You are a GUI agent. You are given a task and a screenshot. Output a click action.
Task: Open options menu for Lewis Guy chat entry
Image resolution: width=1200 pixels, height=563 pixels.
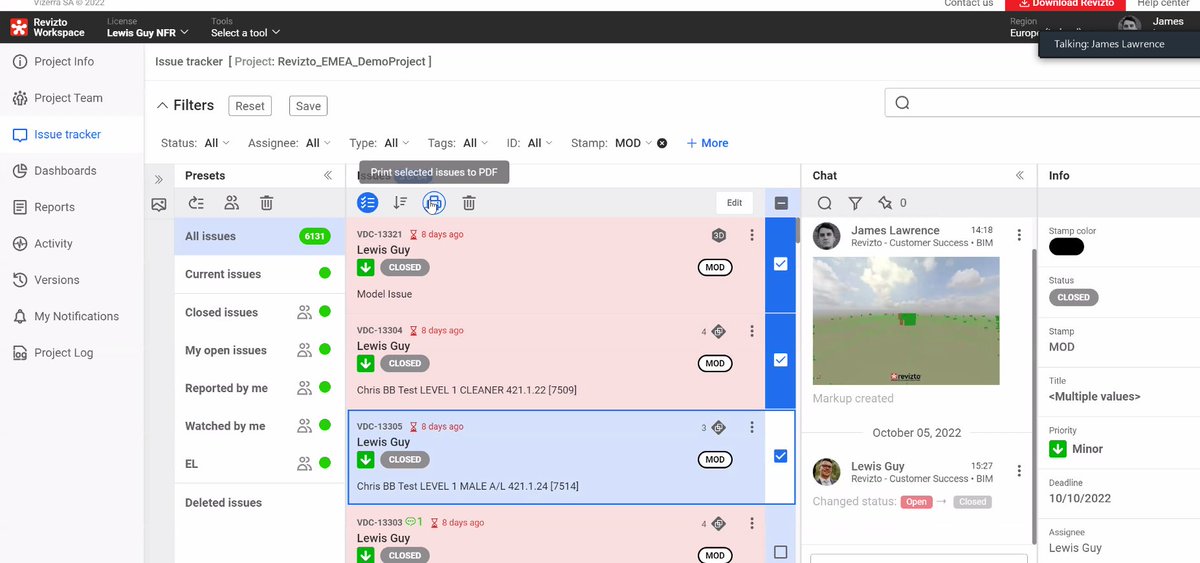point(1019,471)
